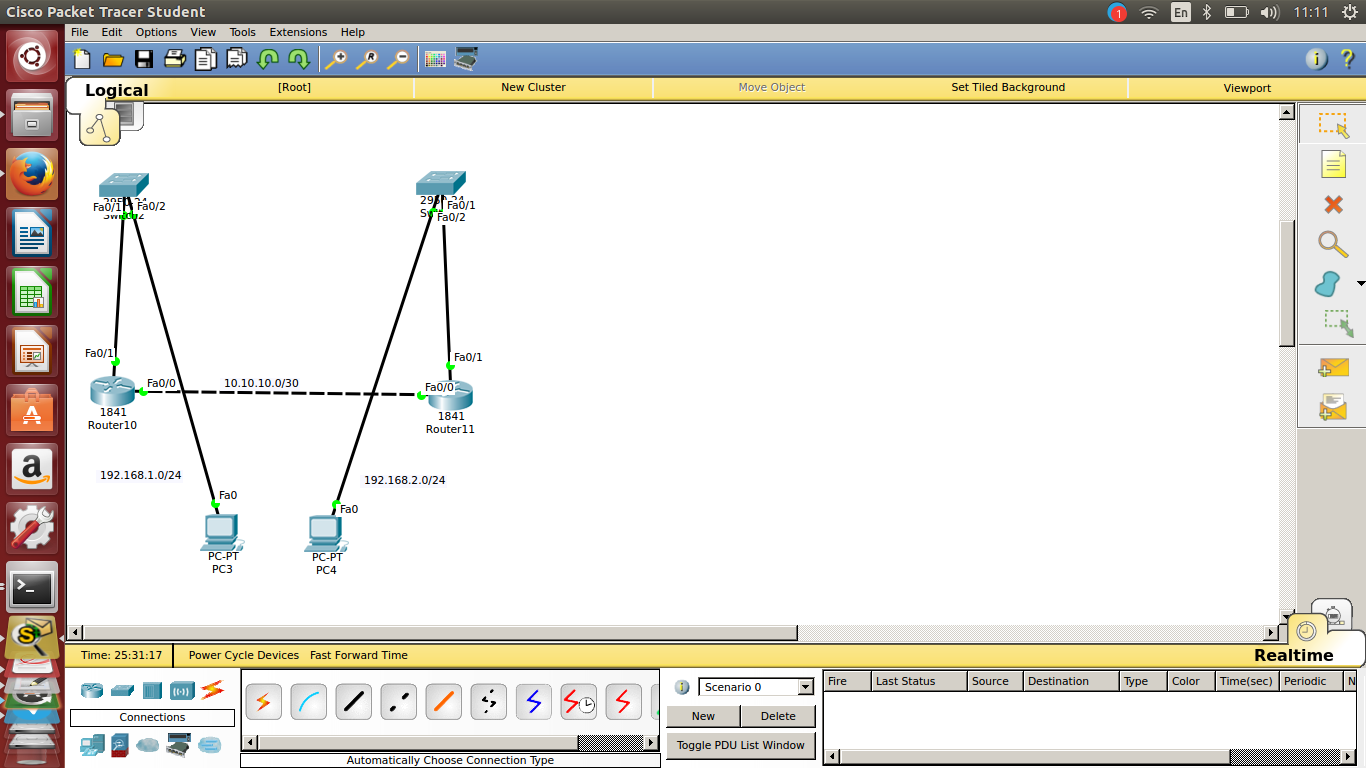This screenshot has height=768, width=1366.
Task: Click the Delete scenario button
Action: [x=778, y=716]
